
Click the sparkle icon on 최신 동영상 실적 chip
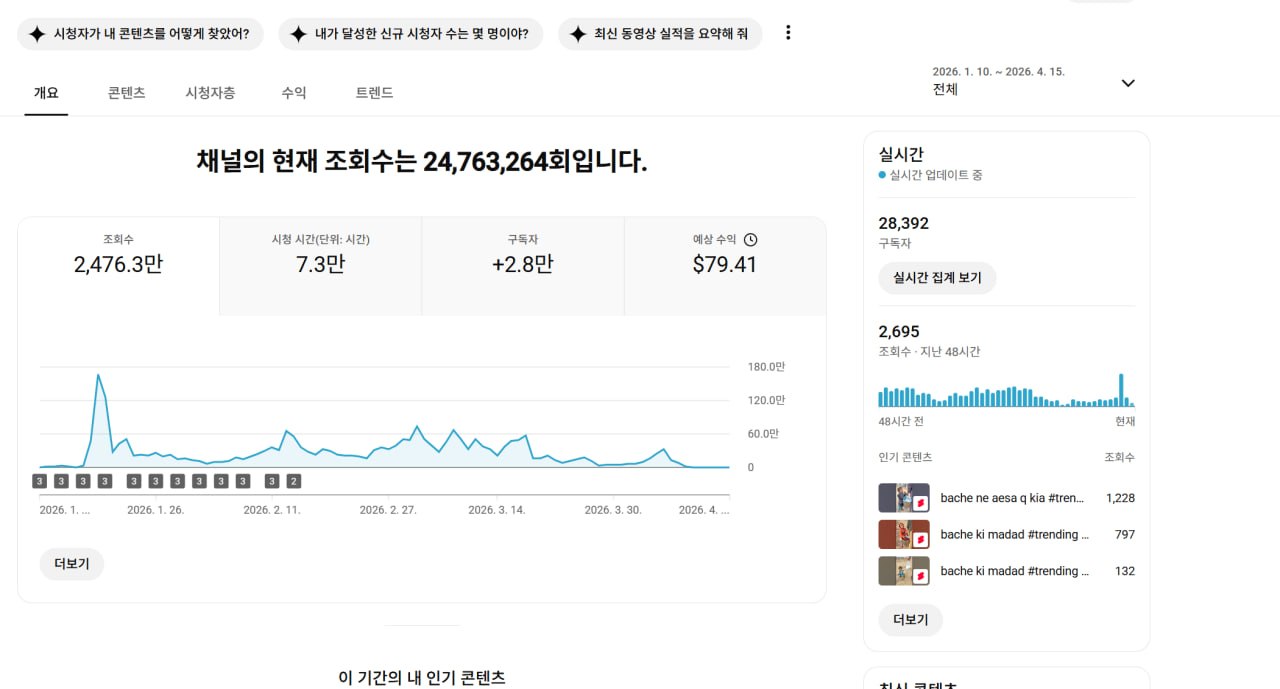(578, 34)
